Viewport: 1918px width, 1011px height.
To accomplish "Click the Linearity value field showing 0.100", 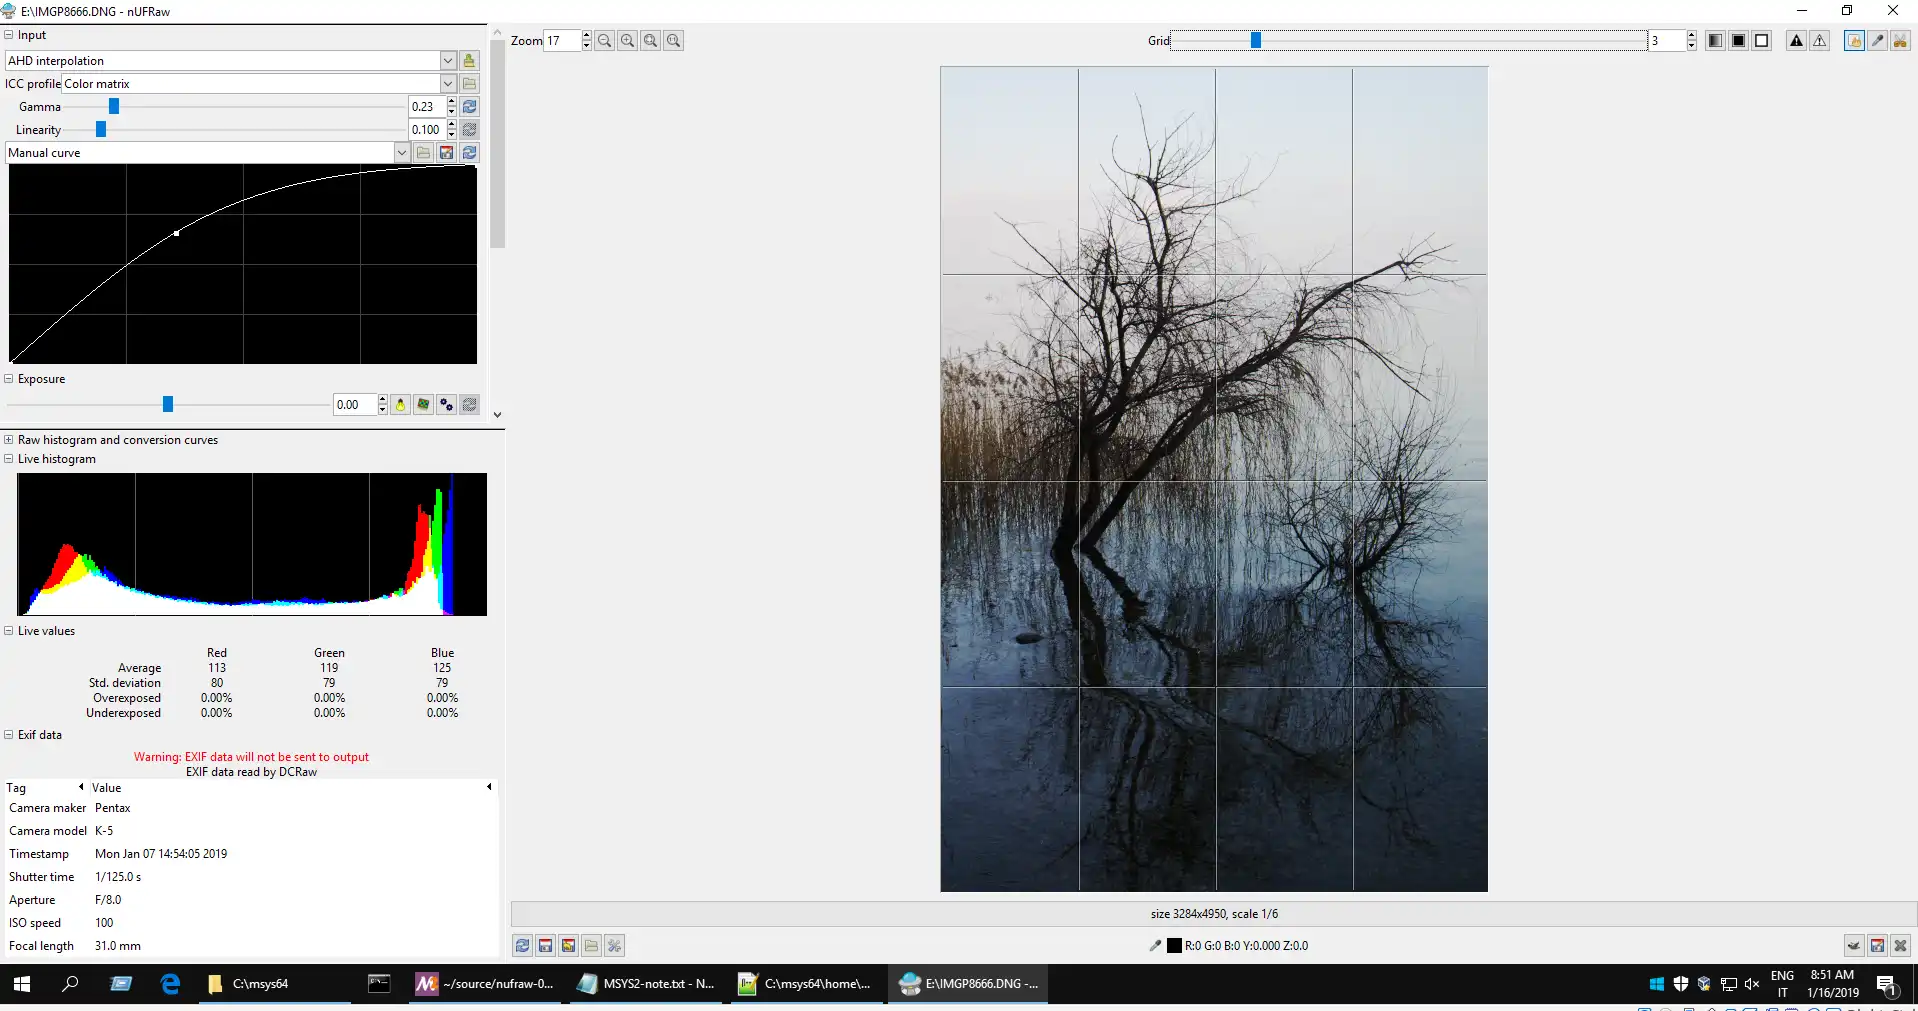I will tap(427, 130).
